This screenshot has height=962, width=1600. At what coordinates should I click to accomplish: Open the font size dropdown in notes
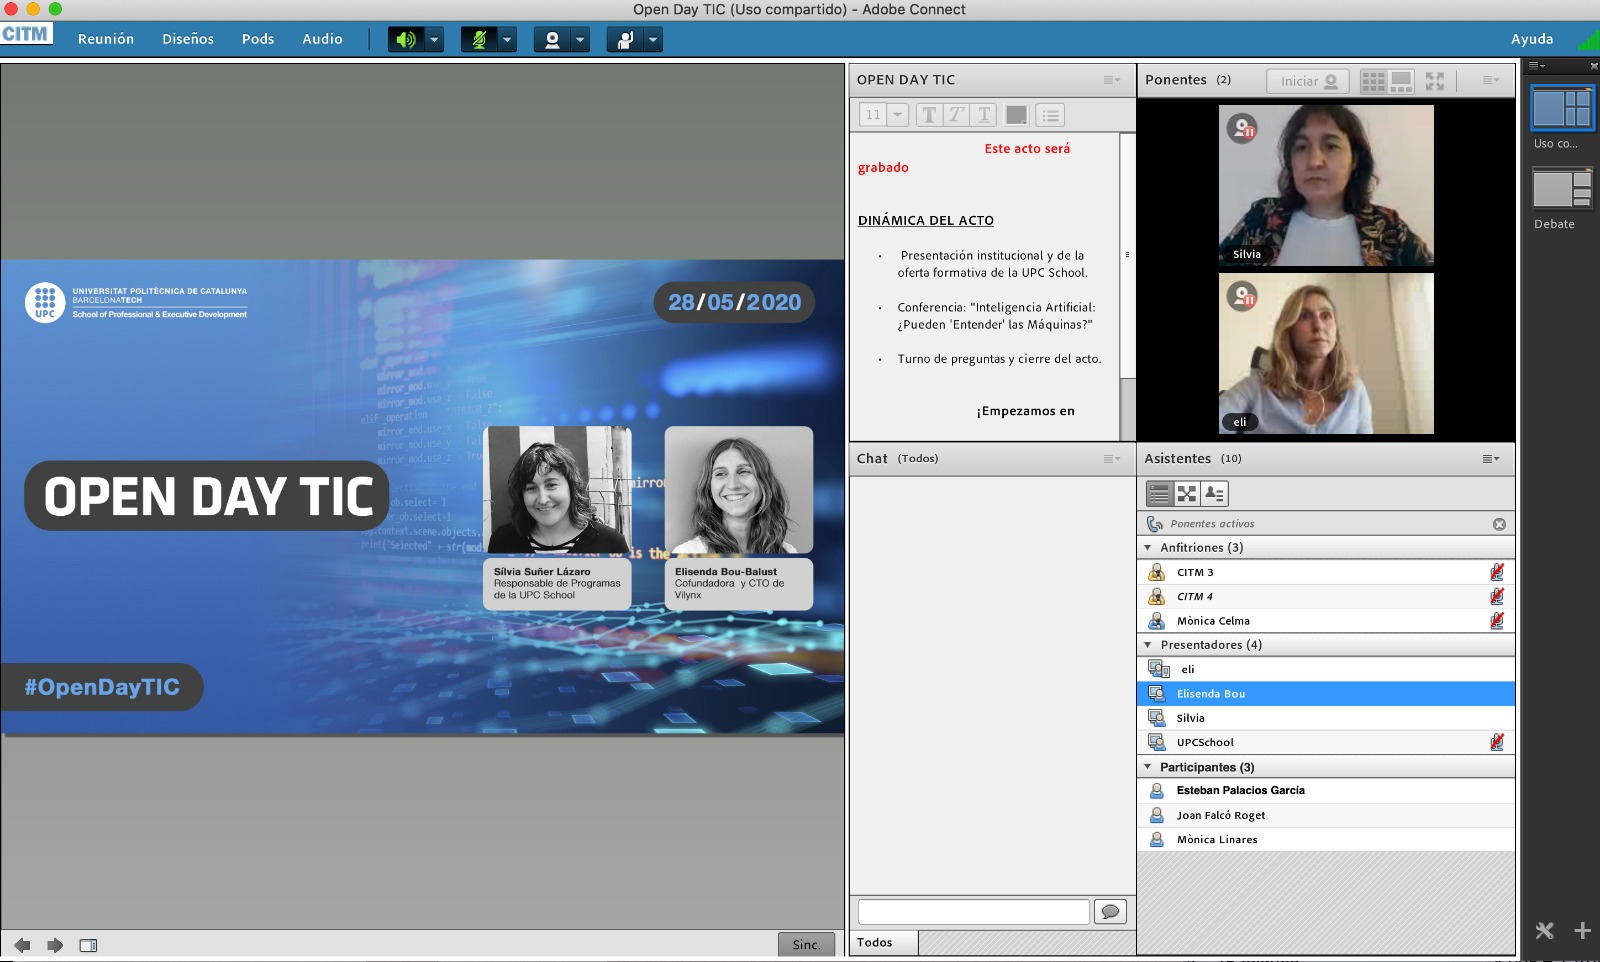coord(897,115)
